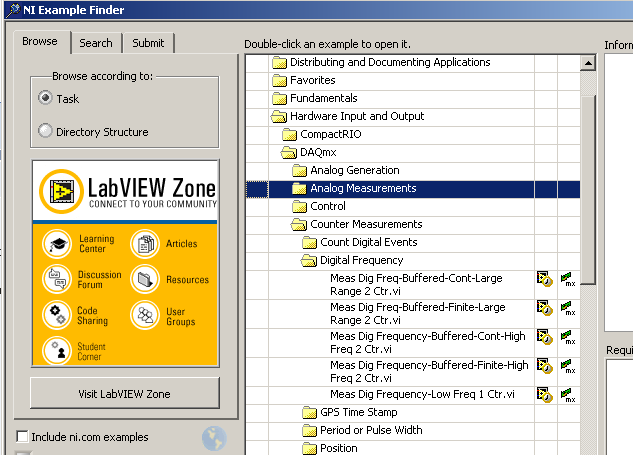Click the LabVIEW Zone logo icon
This screenshot has height=455, width=633.
click(x=62, y=191)
